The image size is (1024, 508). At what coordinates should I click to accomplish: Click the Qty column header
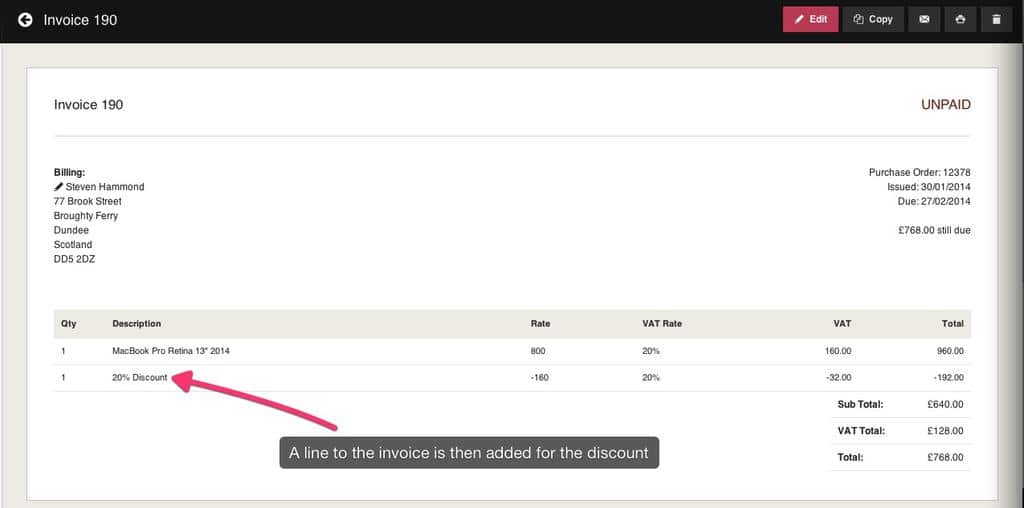click(69, 324)
